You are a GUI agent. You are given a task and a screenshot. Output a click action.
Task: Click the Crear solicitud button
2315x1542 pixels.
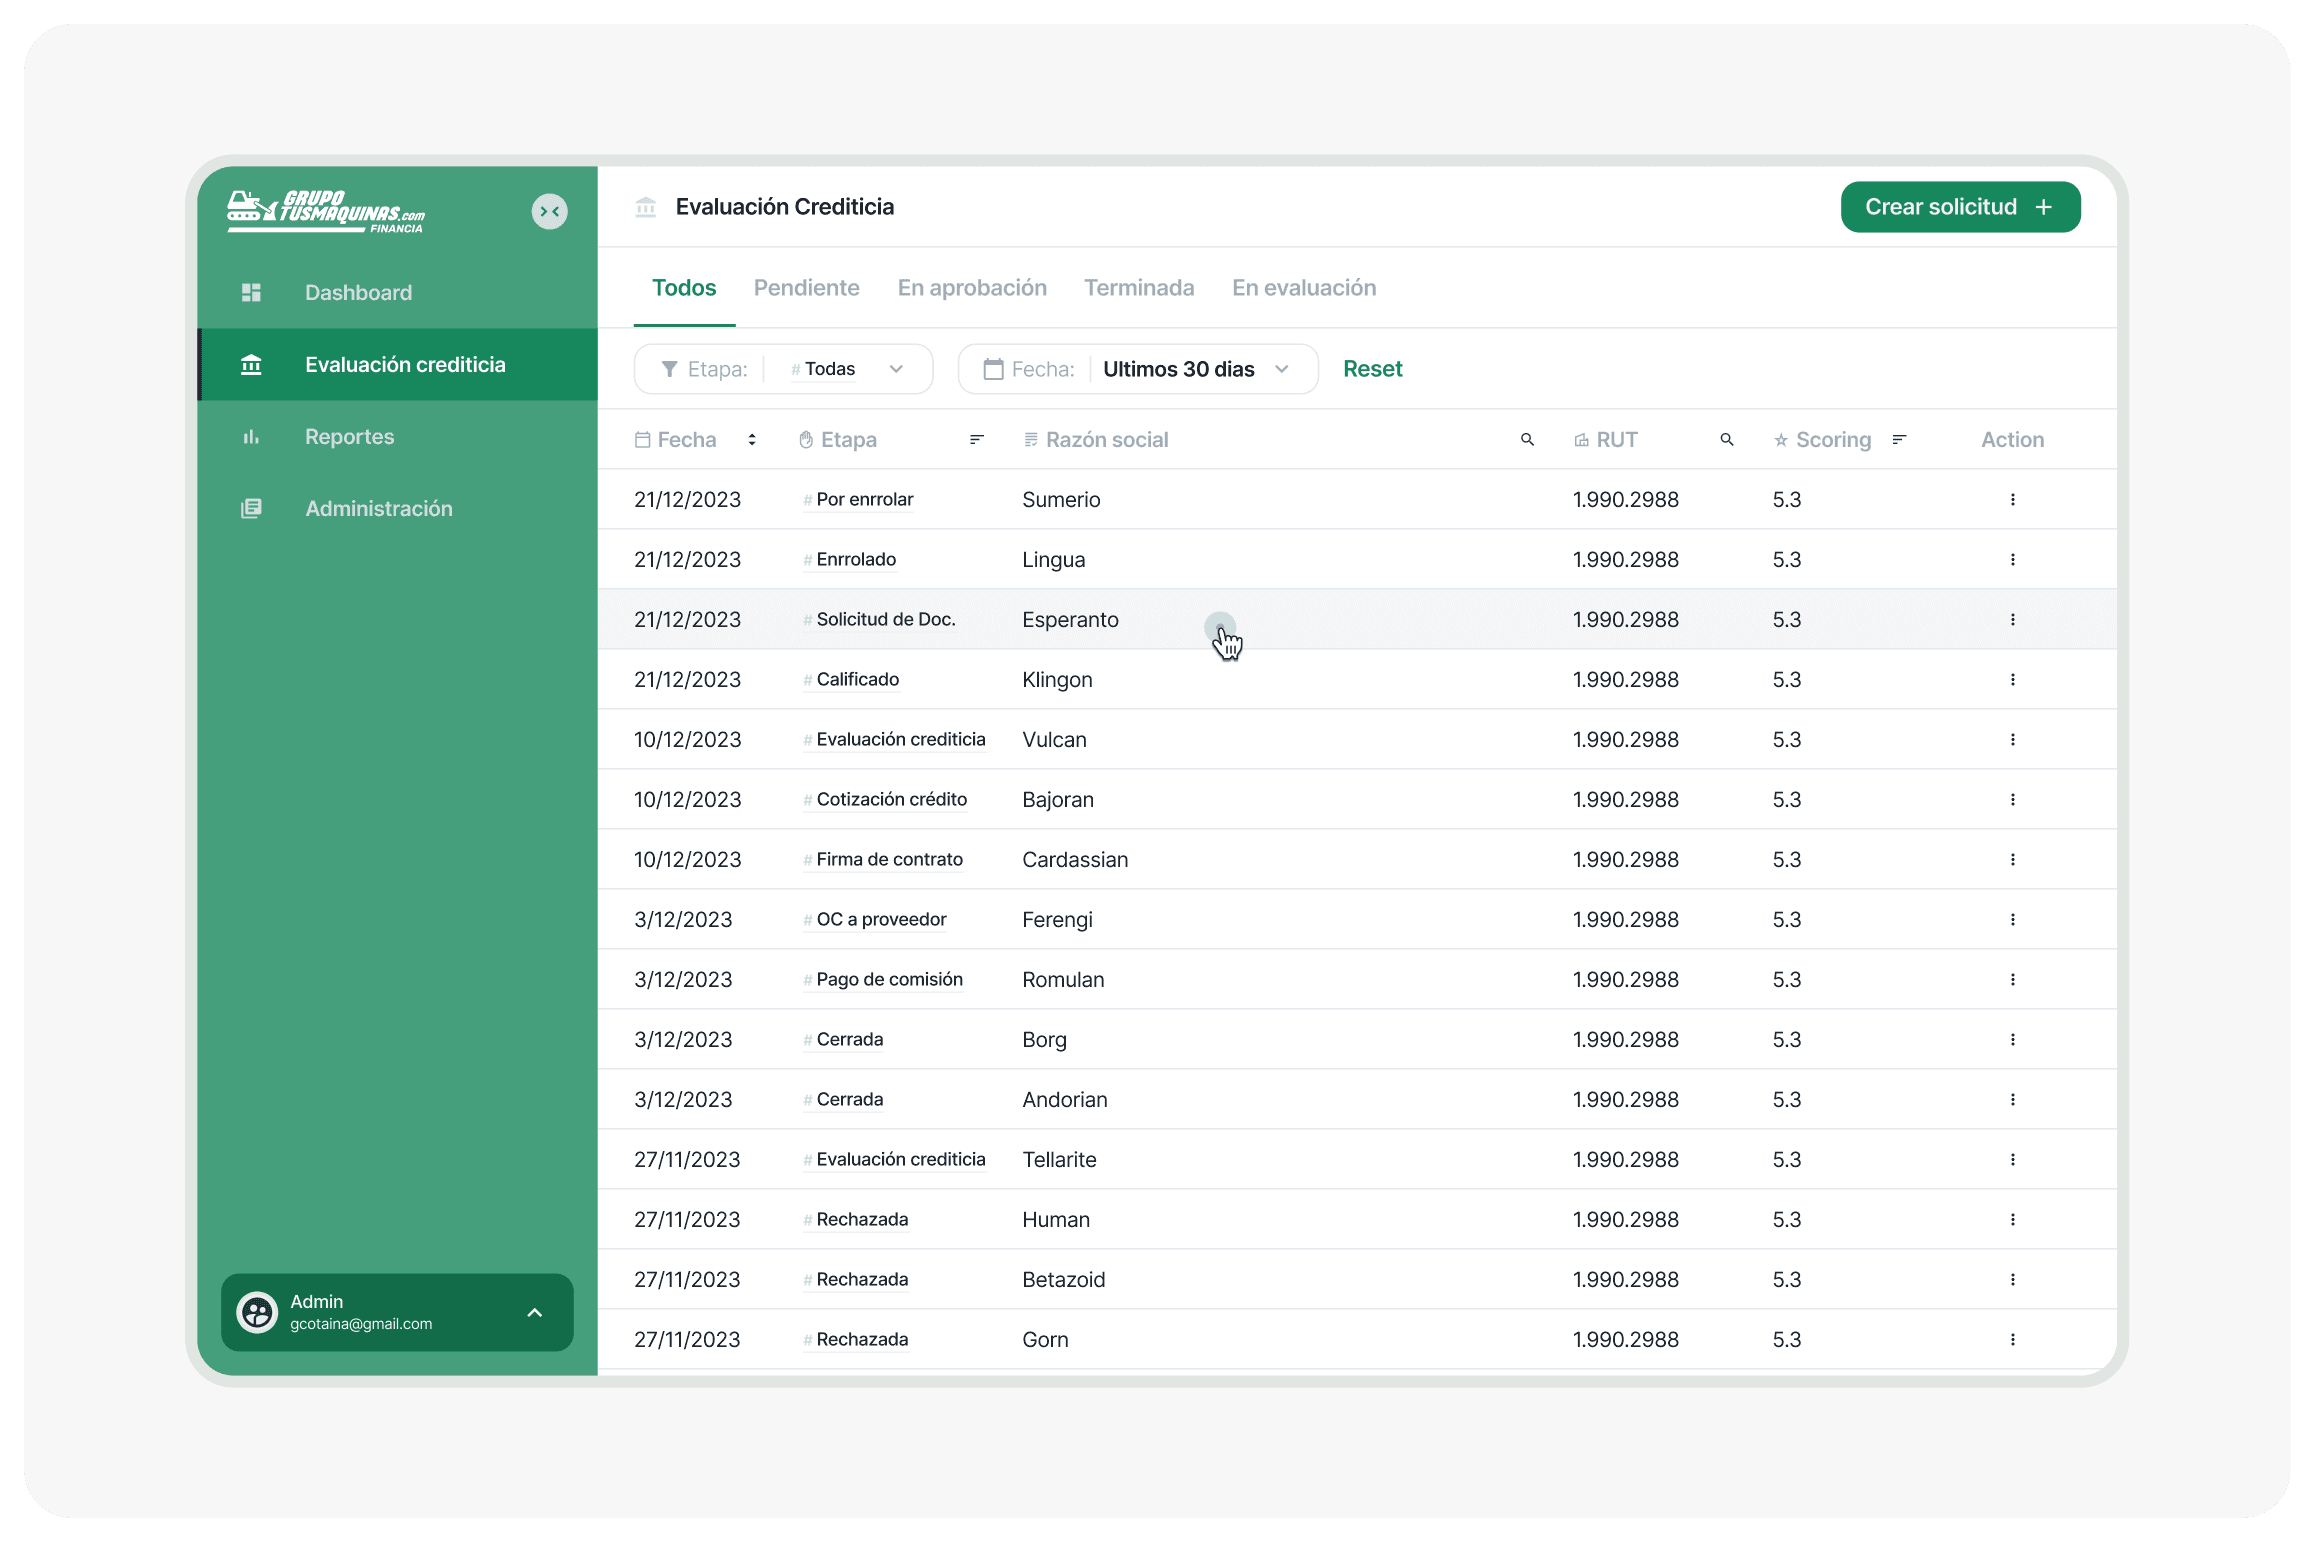[1959, 207]
